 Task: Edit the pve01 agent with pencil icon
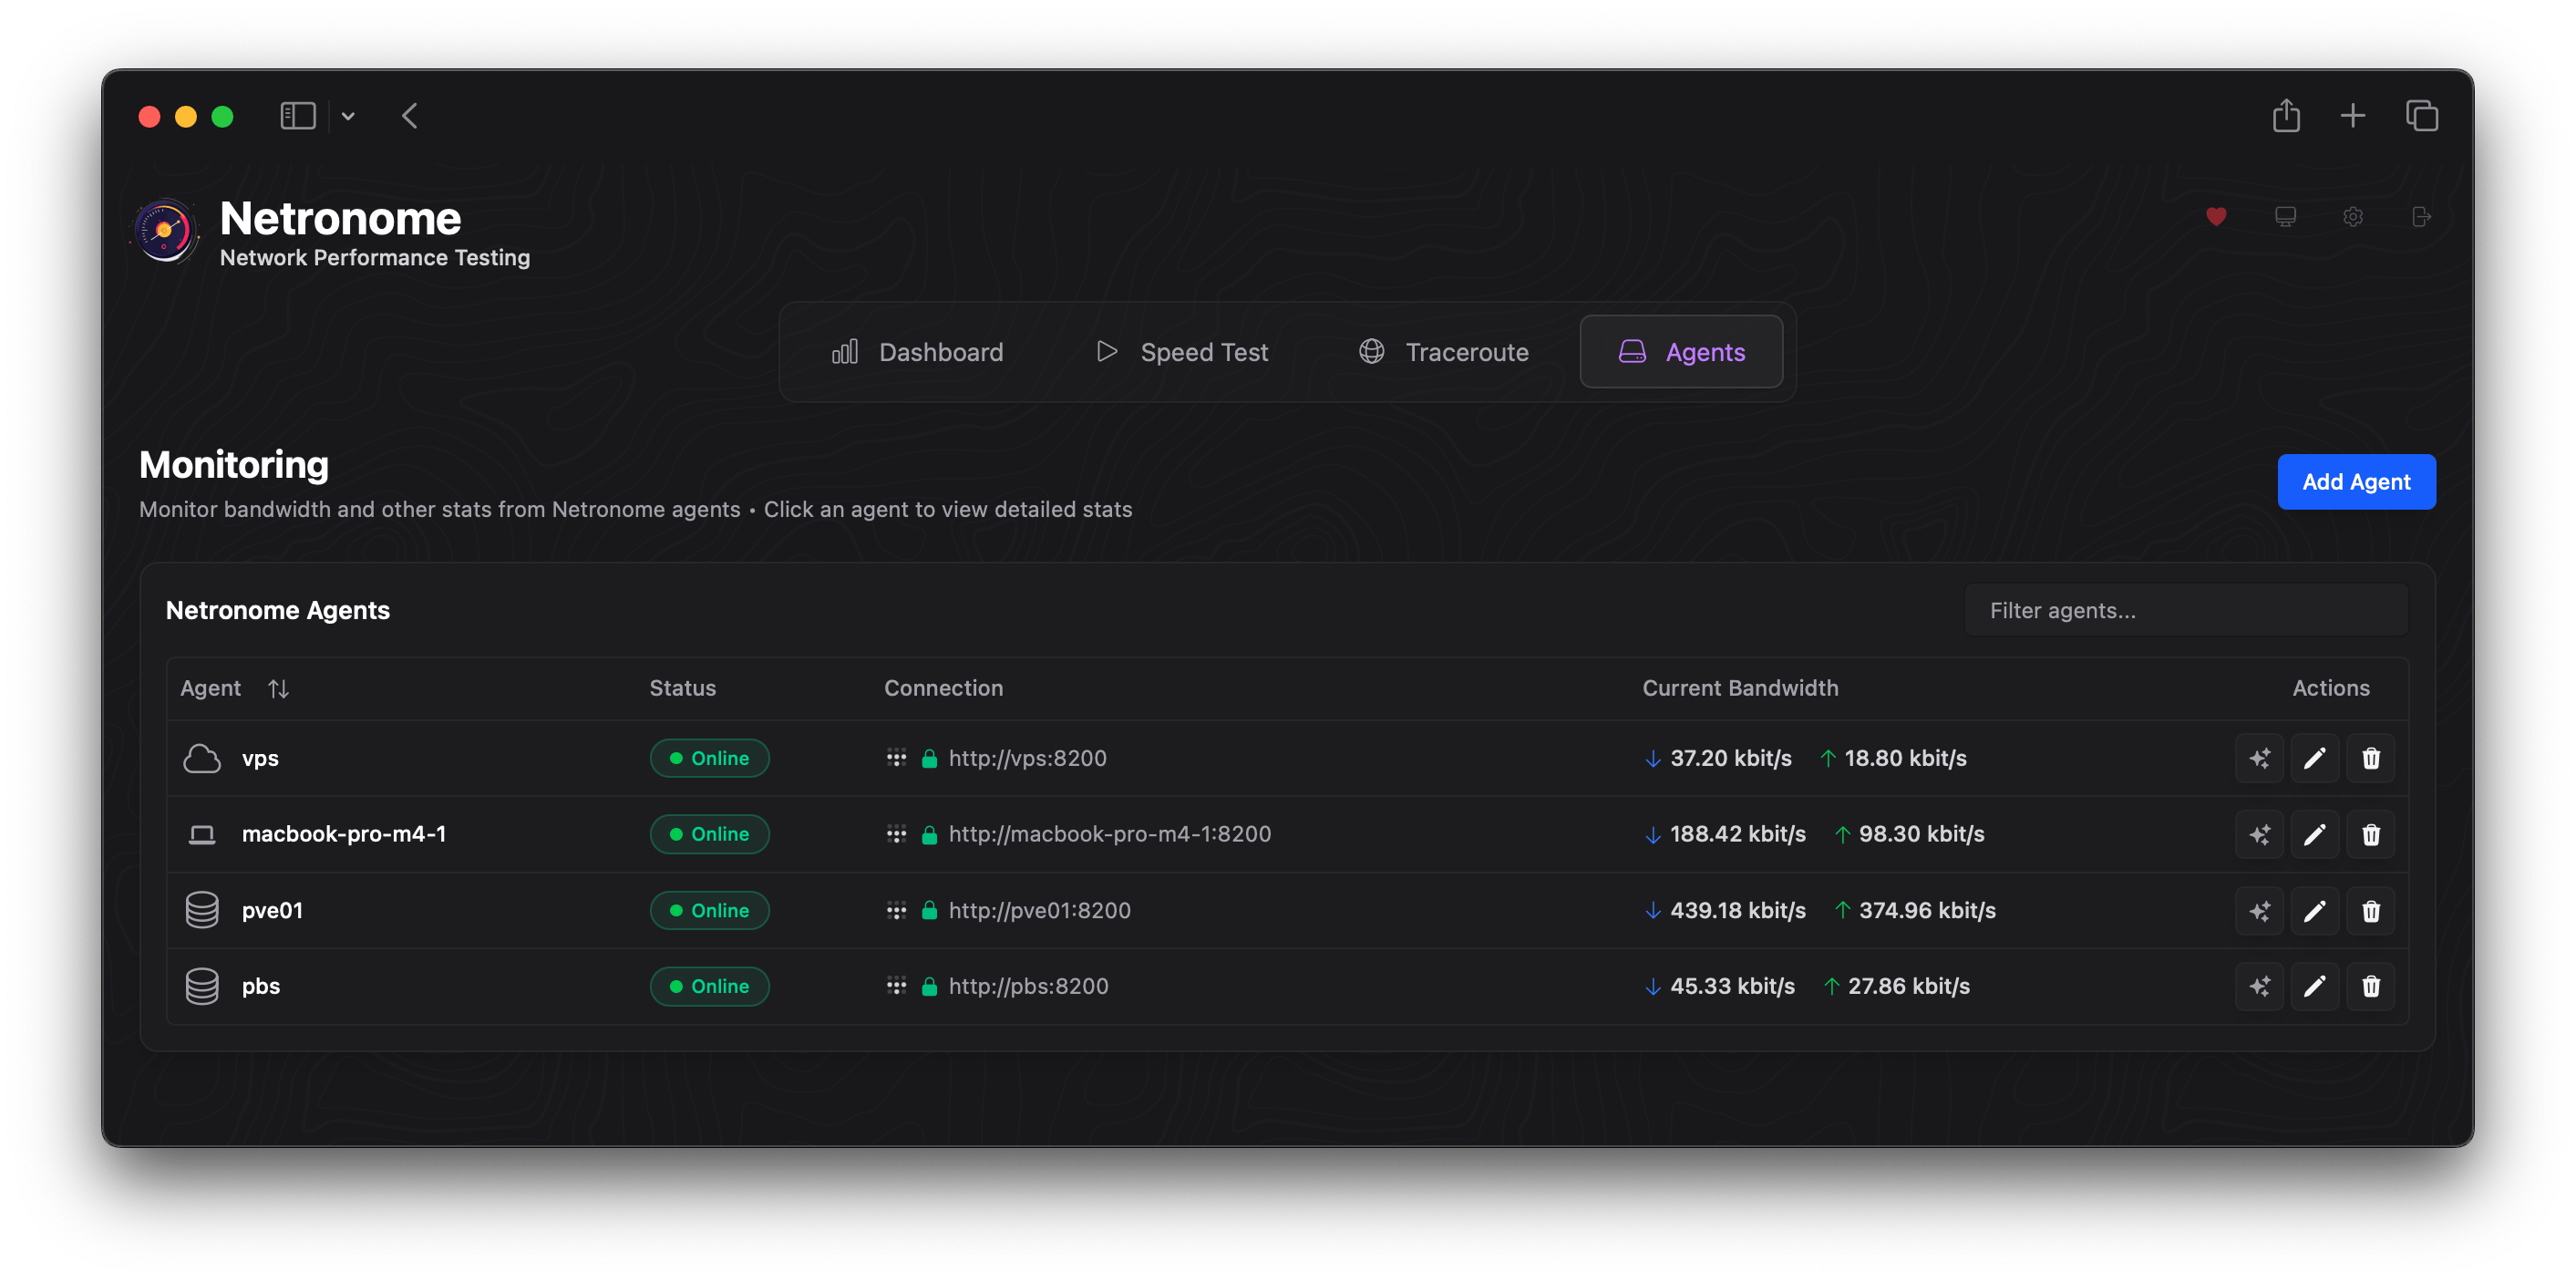(x=2315, y=911)
